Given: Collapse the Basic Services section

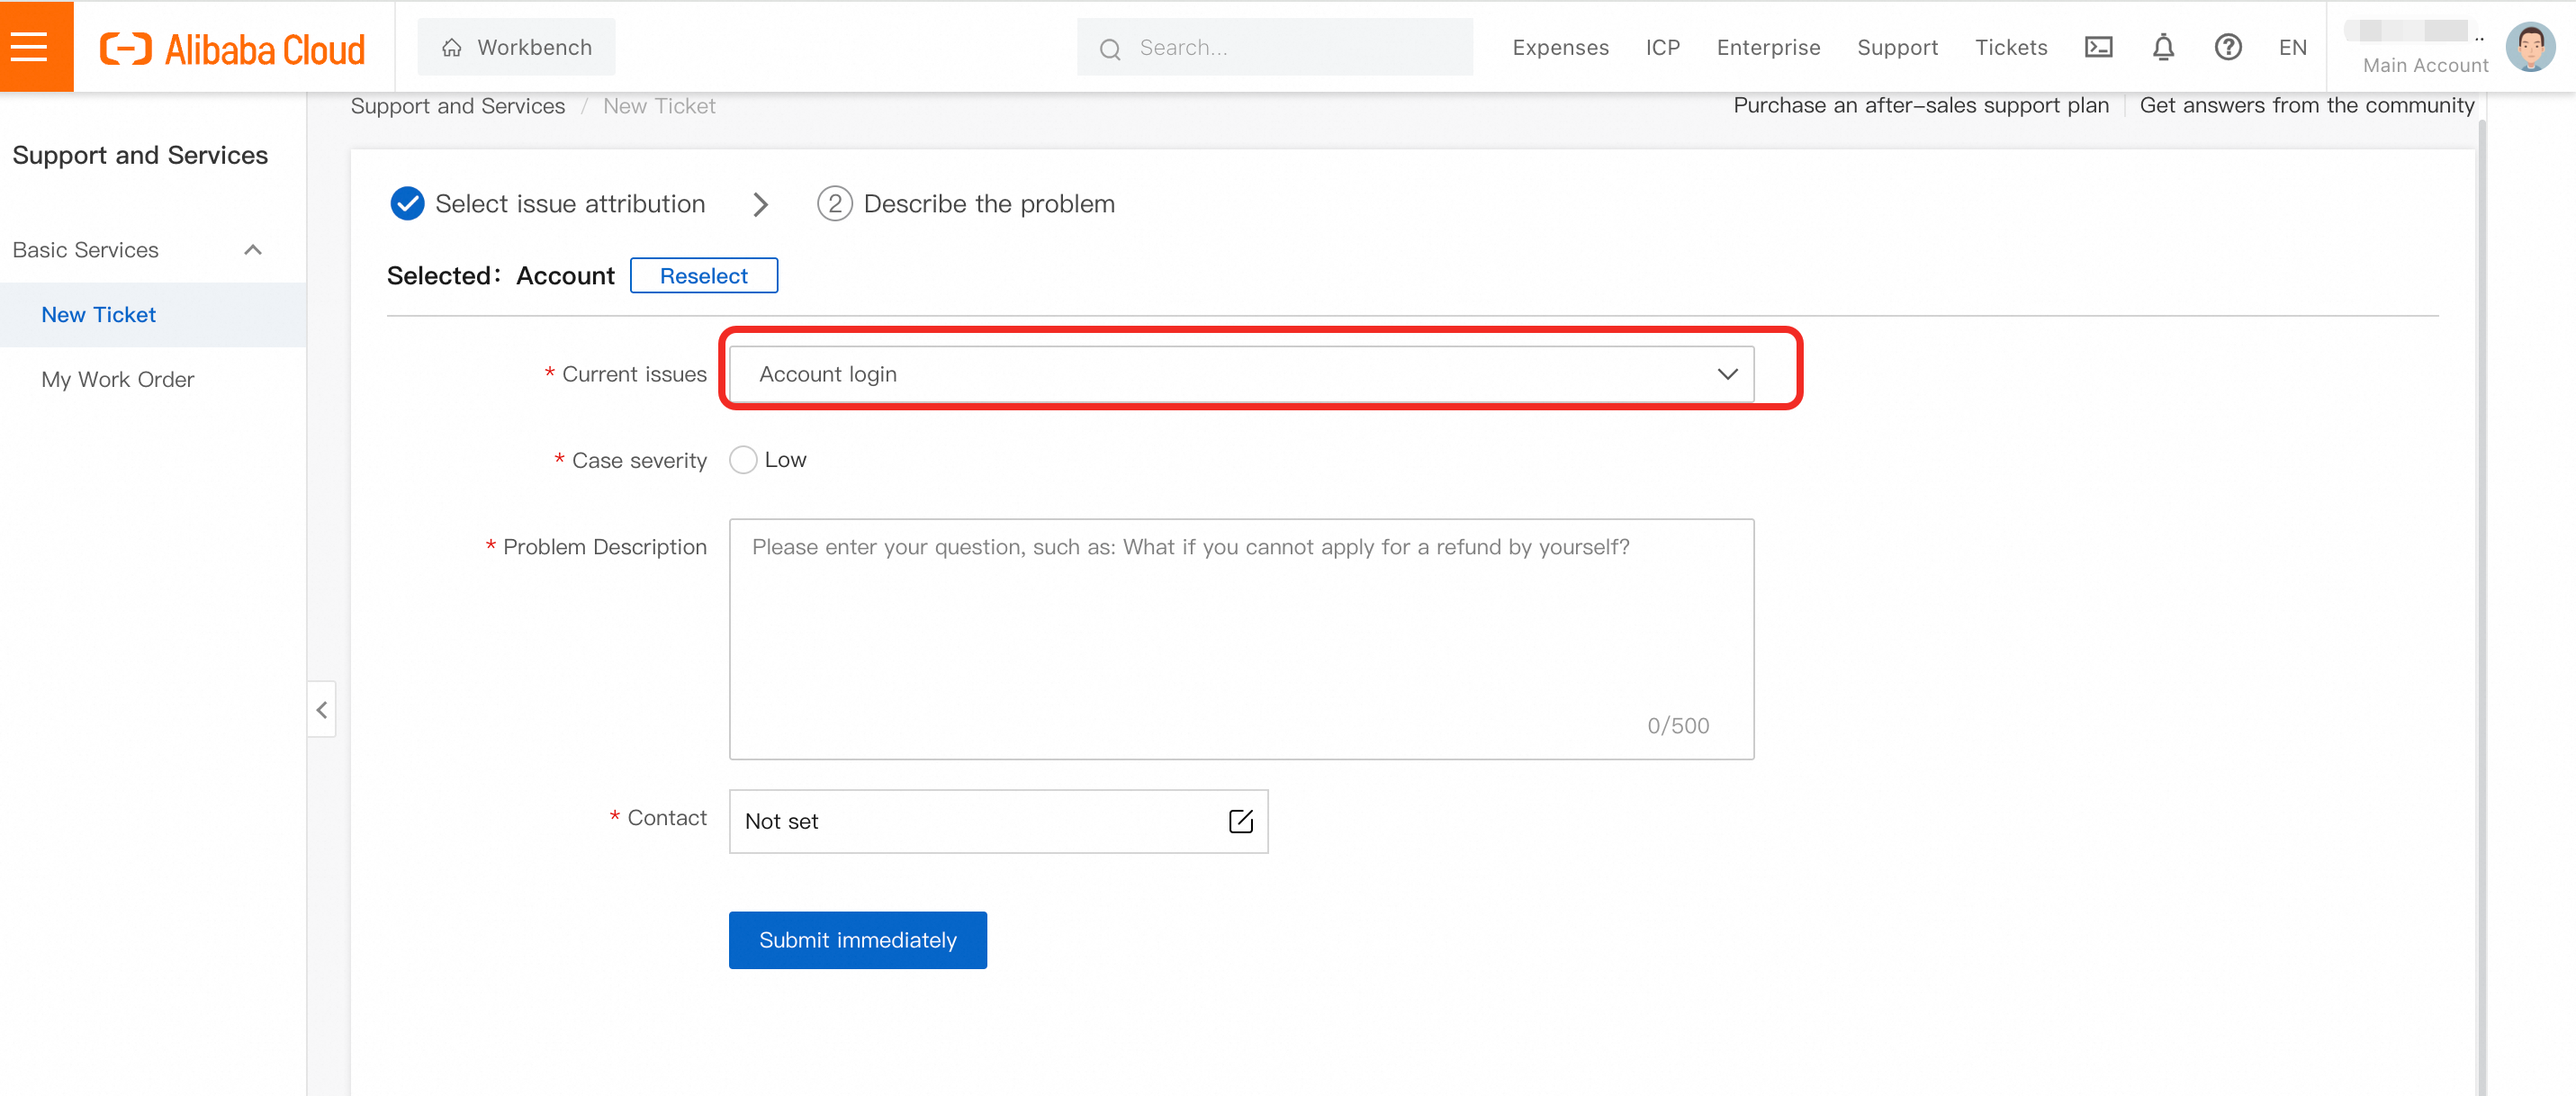Looking at the screenshot, I should [253, 250].
